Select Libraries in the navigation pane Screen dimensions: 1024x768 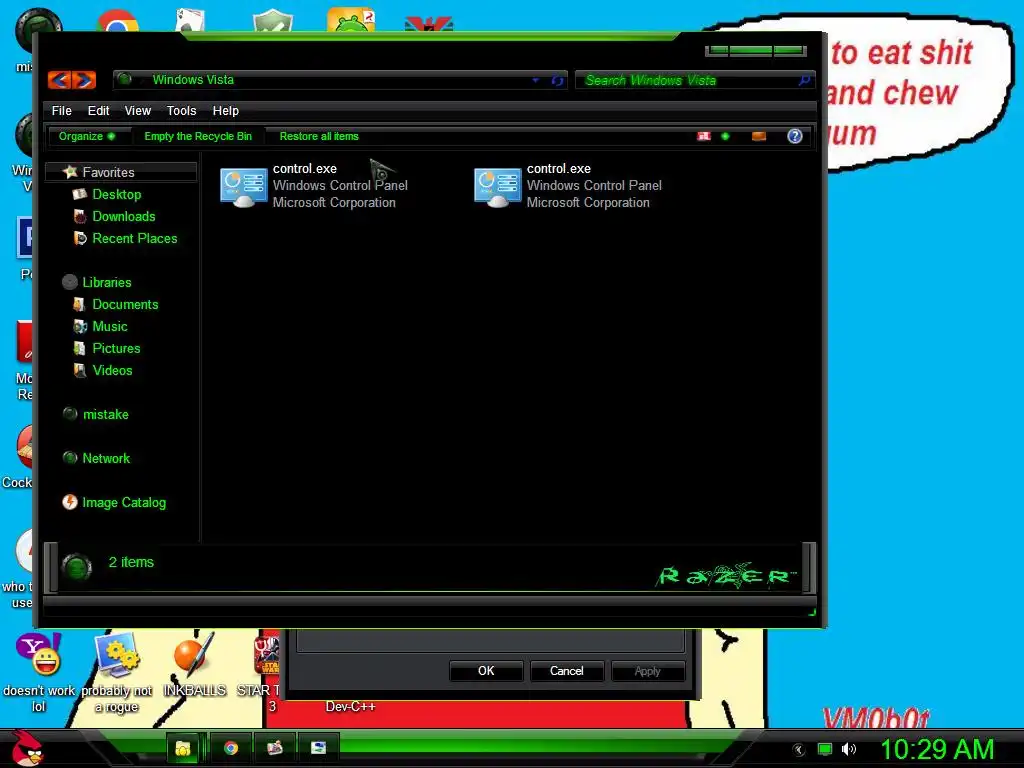(106, 282)
